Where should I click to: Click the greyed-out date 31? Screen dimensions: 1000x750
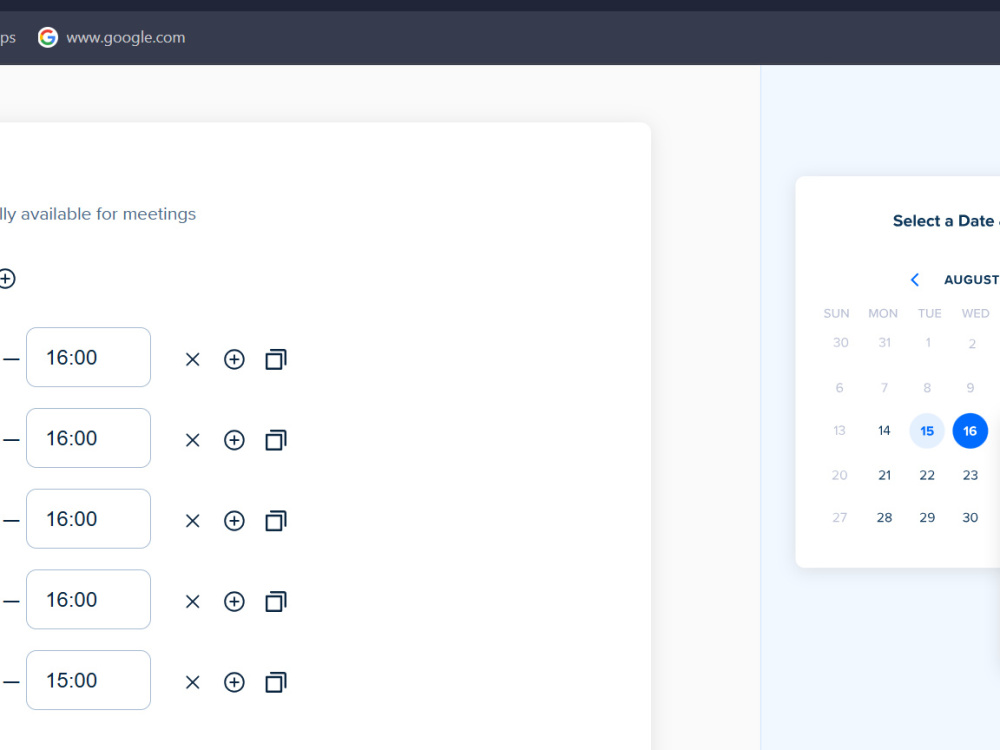tap(884, 342)
